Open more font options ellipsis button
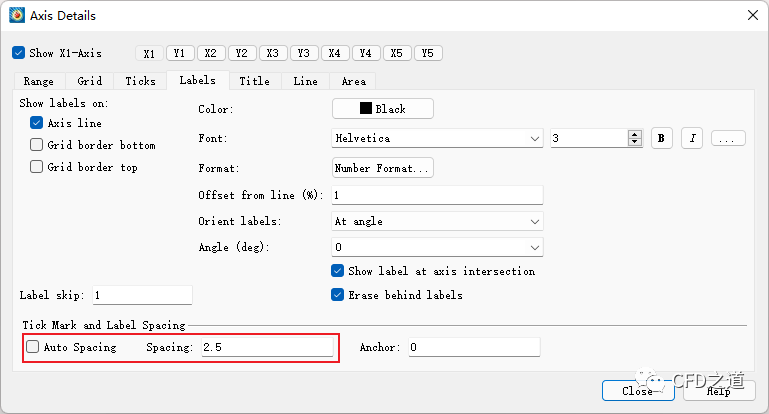 tap(728, 138)
